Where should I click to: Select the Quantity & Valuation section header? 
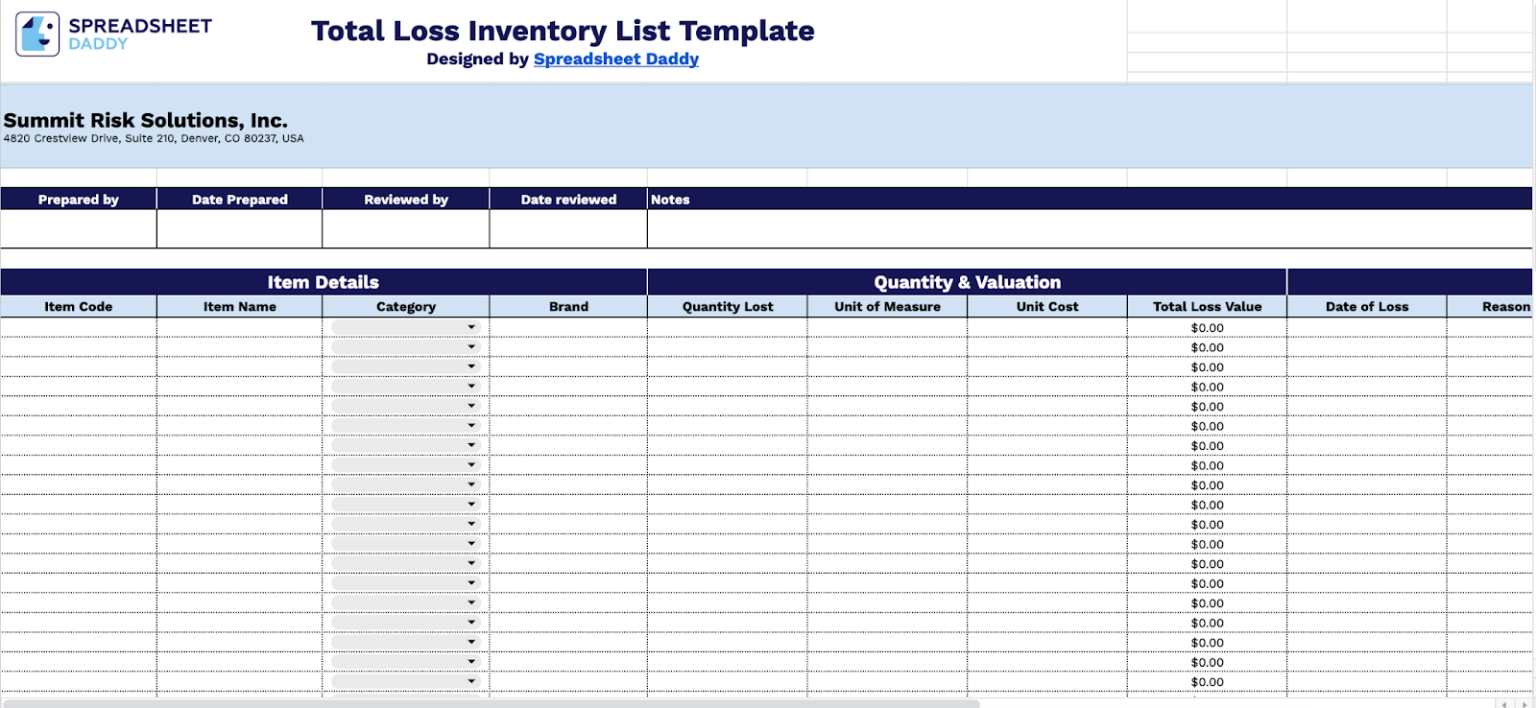966,282
